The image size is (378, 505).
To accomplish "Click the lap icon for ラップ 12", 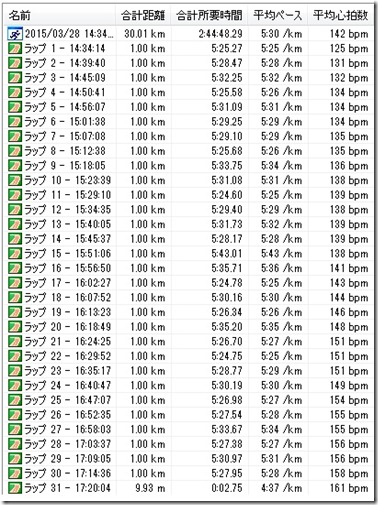I will tap(15, 210).
